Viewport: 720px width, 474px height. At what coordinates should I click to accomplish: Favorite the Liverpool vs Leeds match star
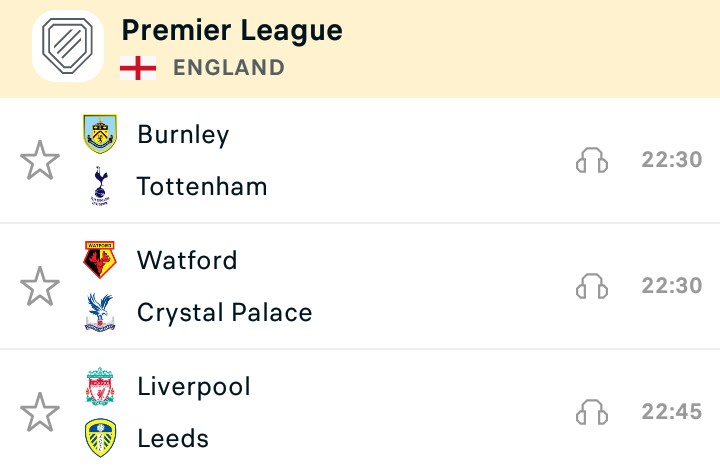pyautogui.click(x=40, y=412)
